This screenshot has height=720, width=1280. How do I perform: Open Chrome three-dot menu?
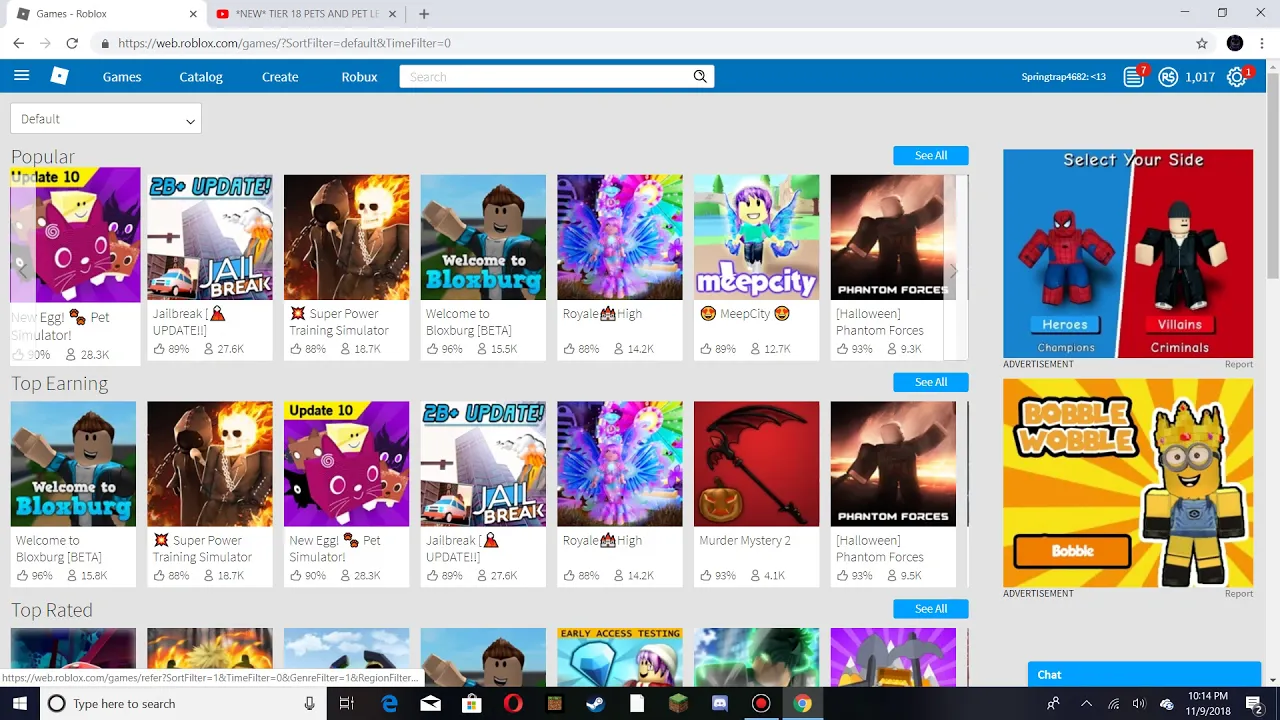coord(1262,43)
